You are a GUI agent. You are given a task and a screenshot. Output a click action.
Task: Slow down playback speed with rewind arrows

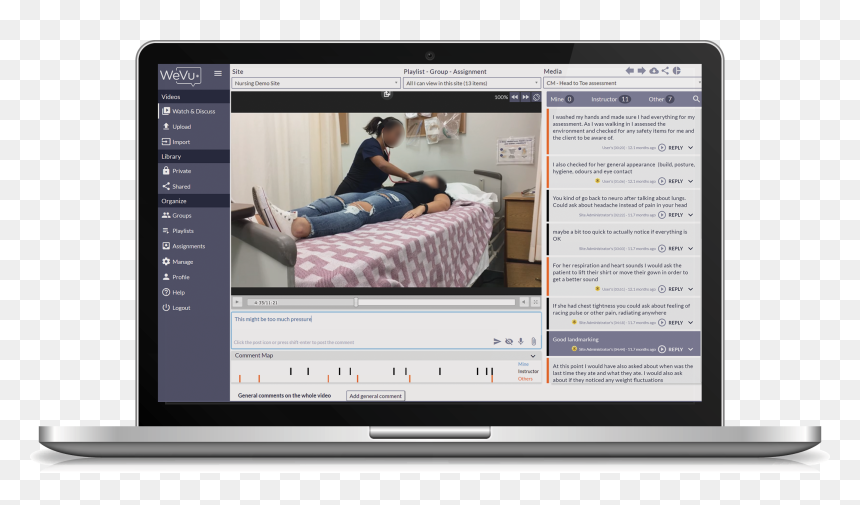(514, 97)
